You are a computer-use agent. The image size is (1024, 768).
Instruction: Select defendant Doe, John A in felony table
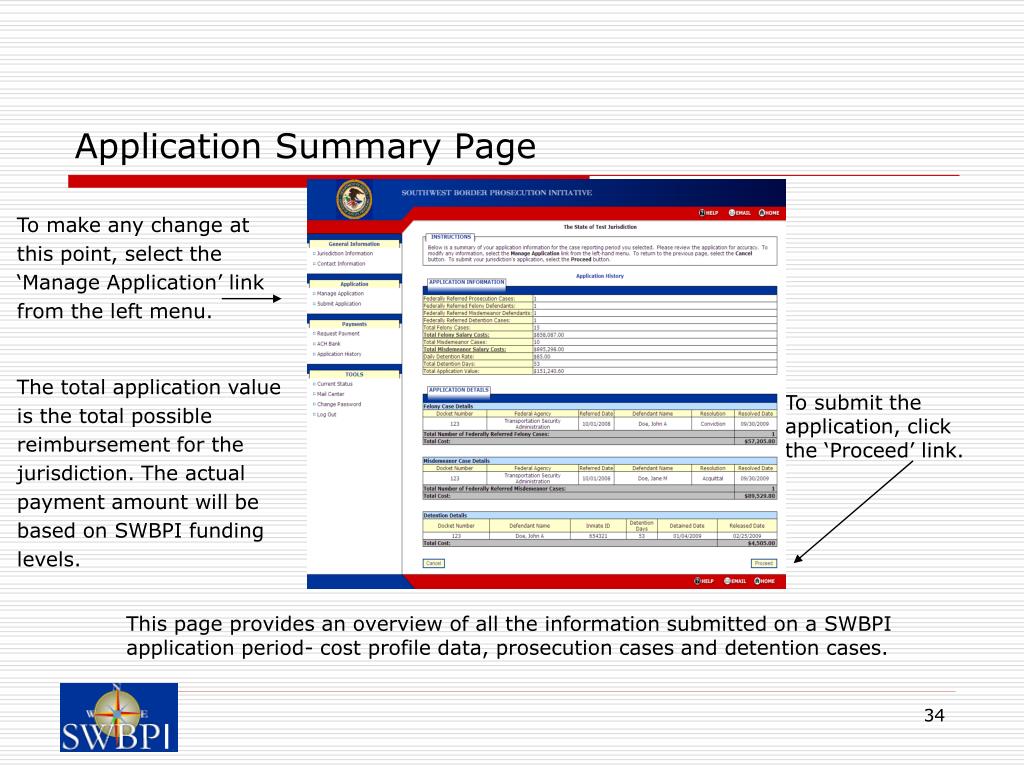tap(652, 424)
